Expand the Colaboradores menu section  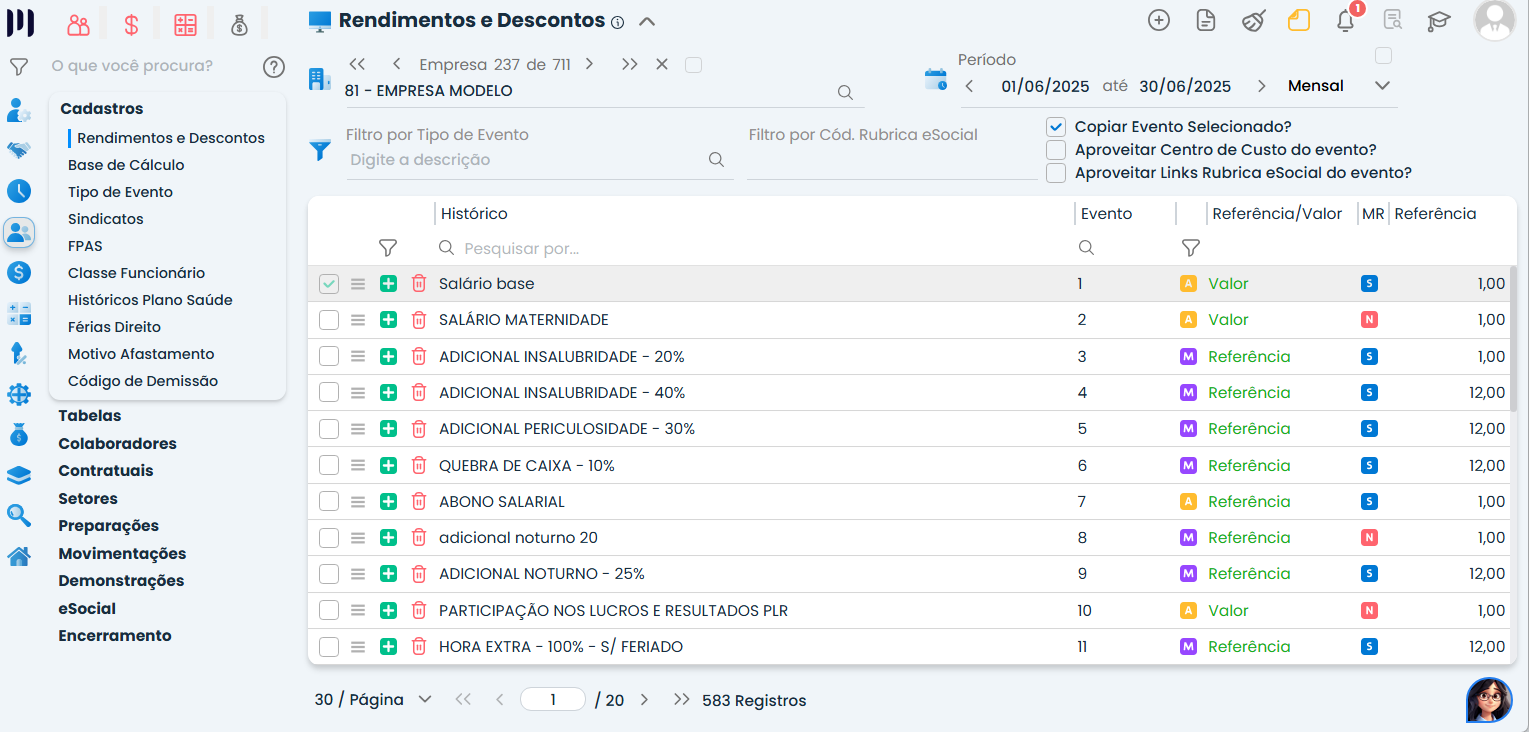click(117, 443)
